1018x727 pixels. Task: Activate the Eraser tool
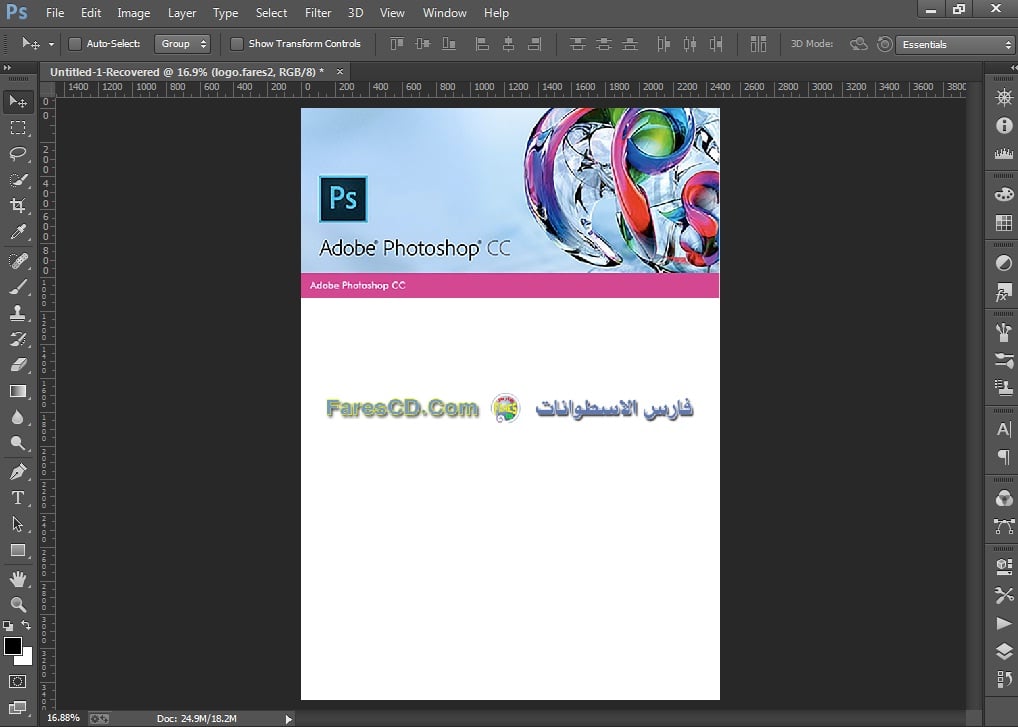[x=18, y=365]
